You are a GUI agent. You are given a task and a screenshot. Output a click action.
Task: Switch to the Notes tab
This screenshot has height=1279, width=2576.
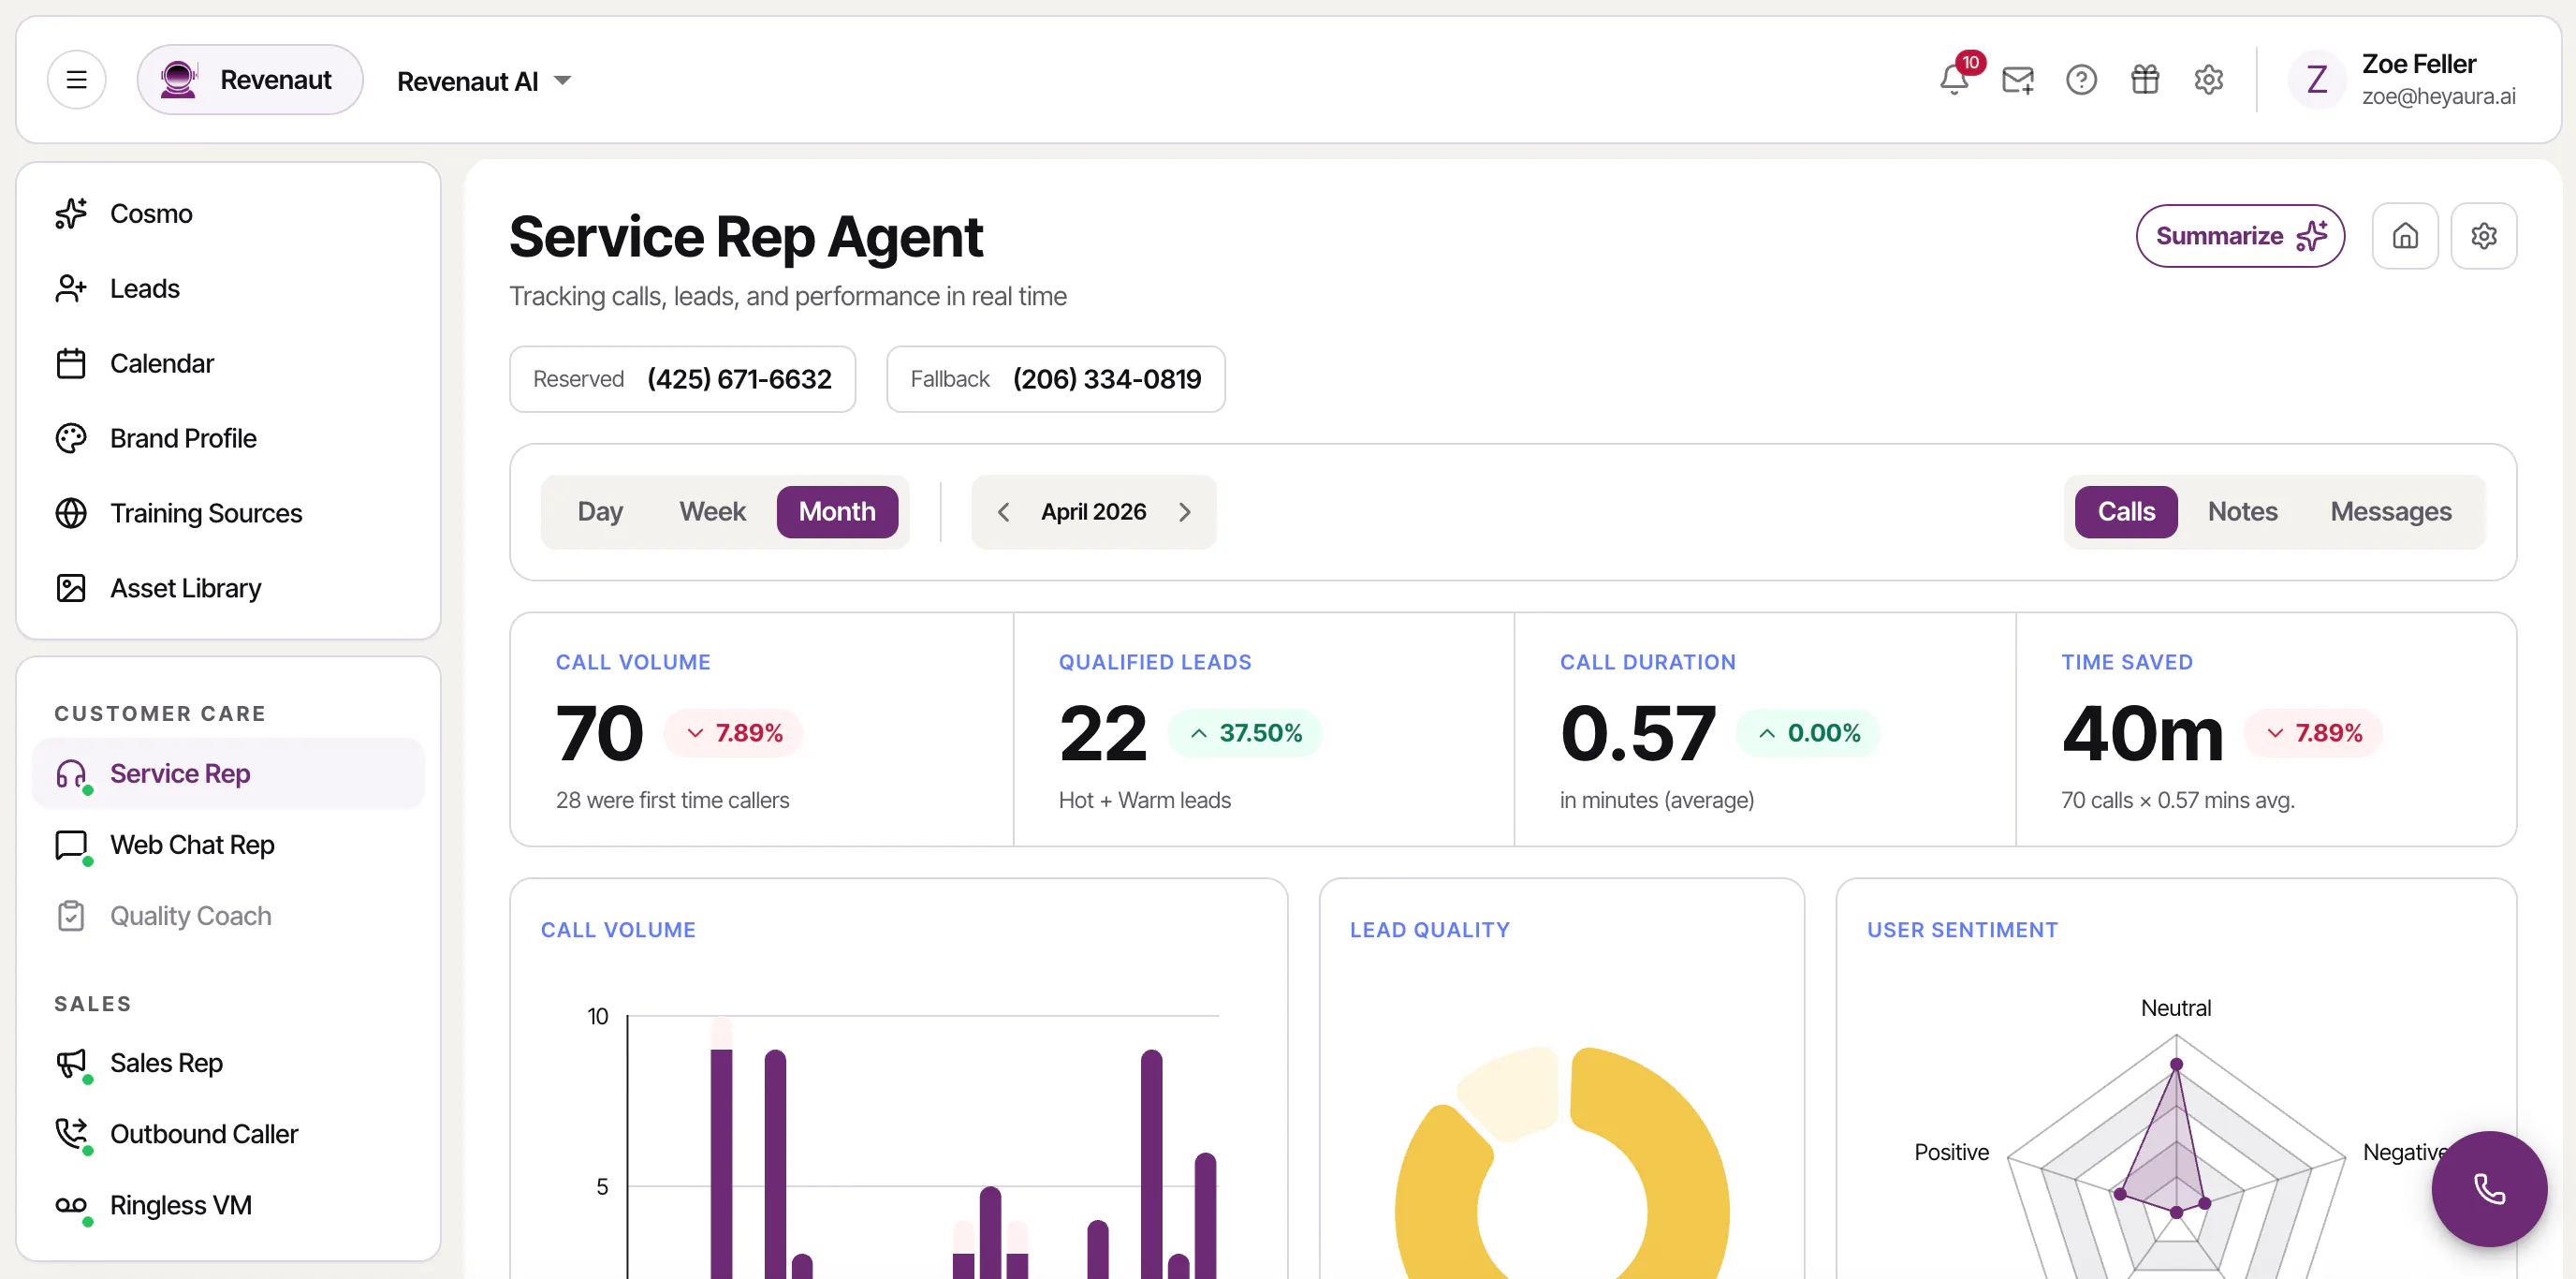[x=2242, y=511]
